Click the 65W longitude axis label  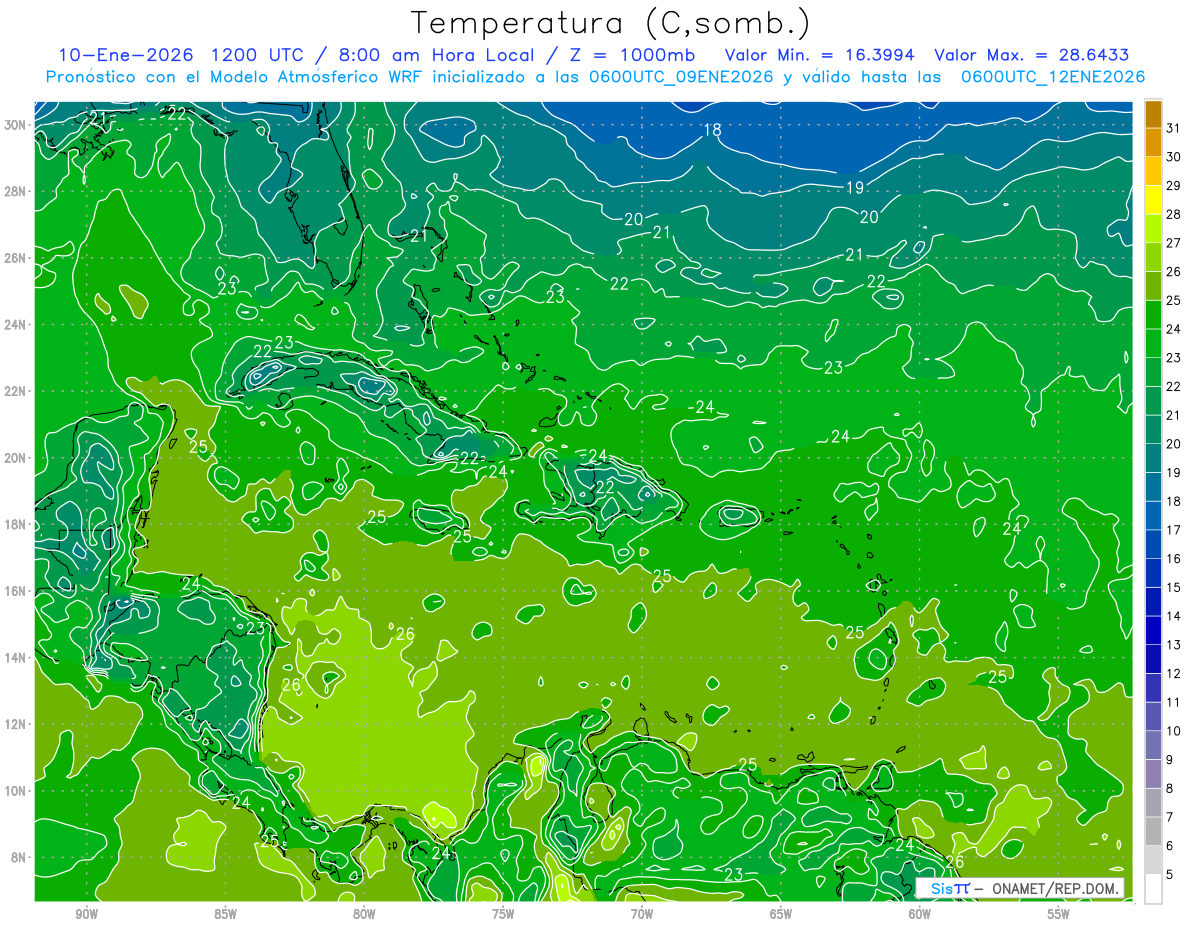[781, 914]
